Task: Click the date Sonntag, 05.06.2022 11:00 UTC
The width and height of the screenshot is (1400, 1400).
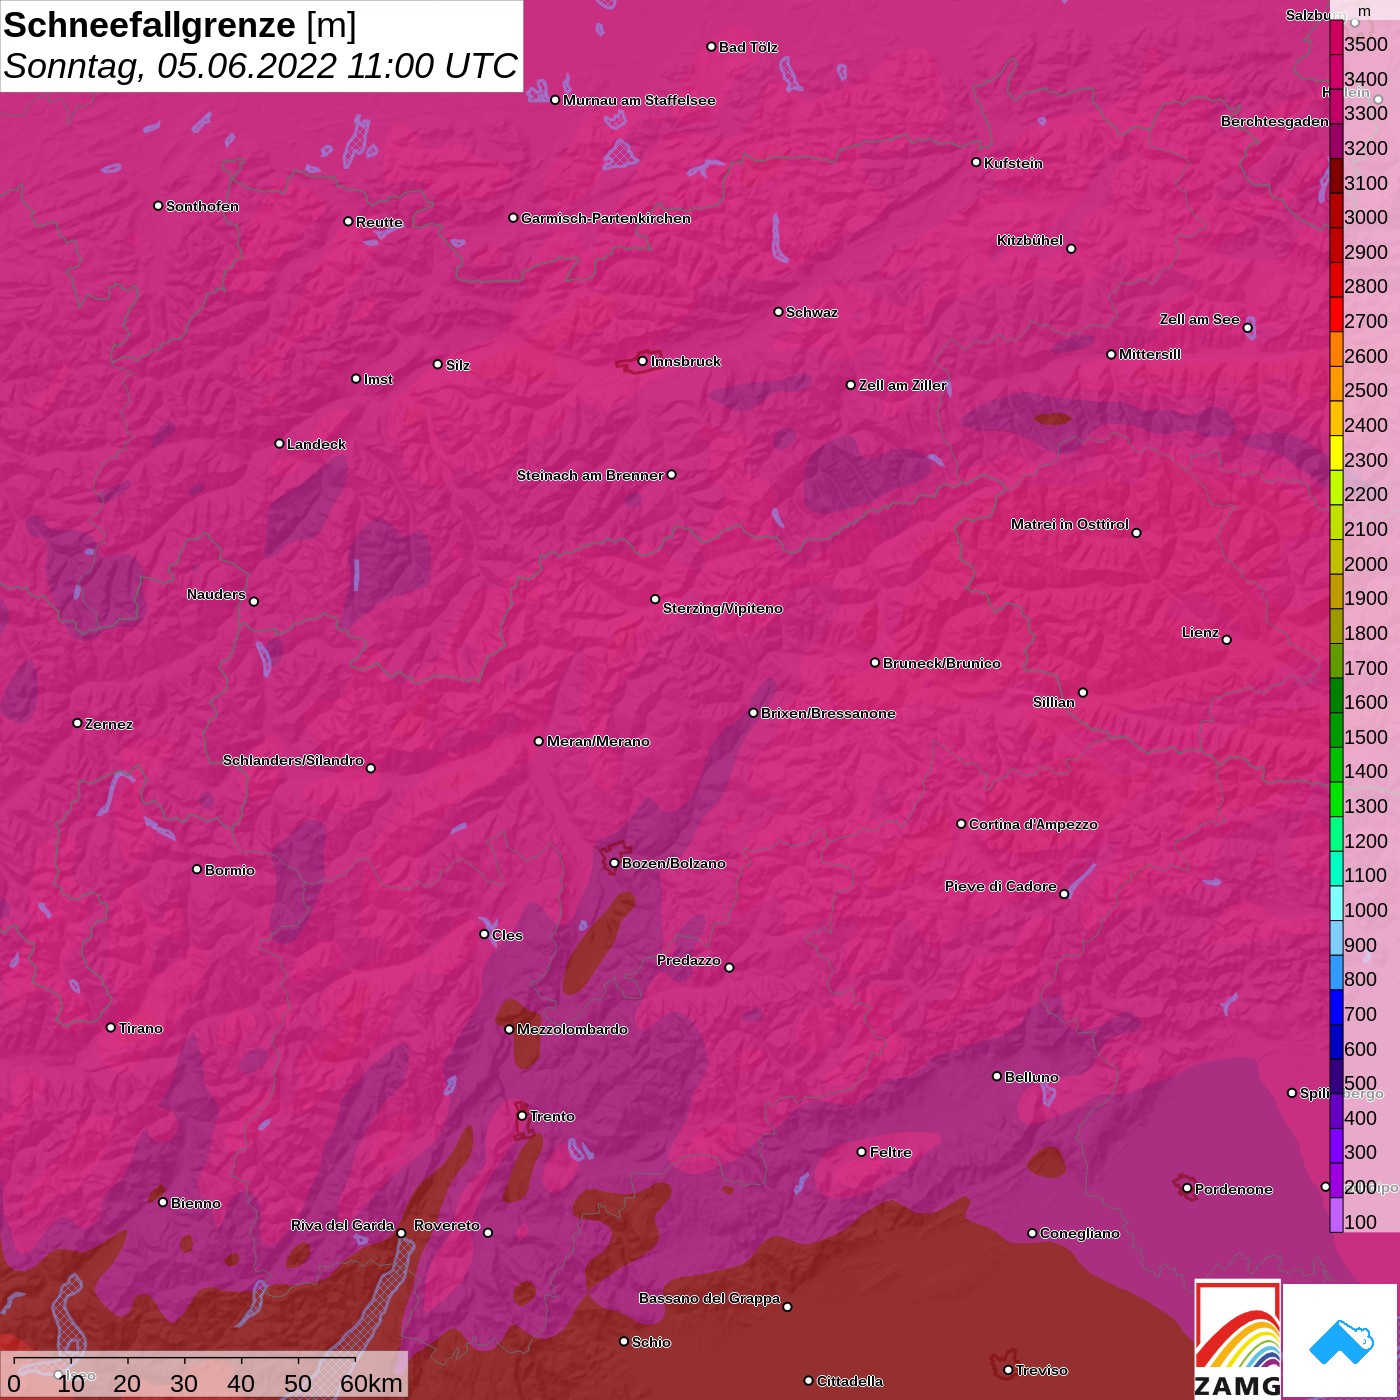Action: pyautogui.click(x=261, y=66)
